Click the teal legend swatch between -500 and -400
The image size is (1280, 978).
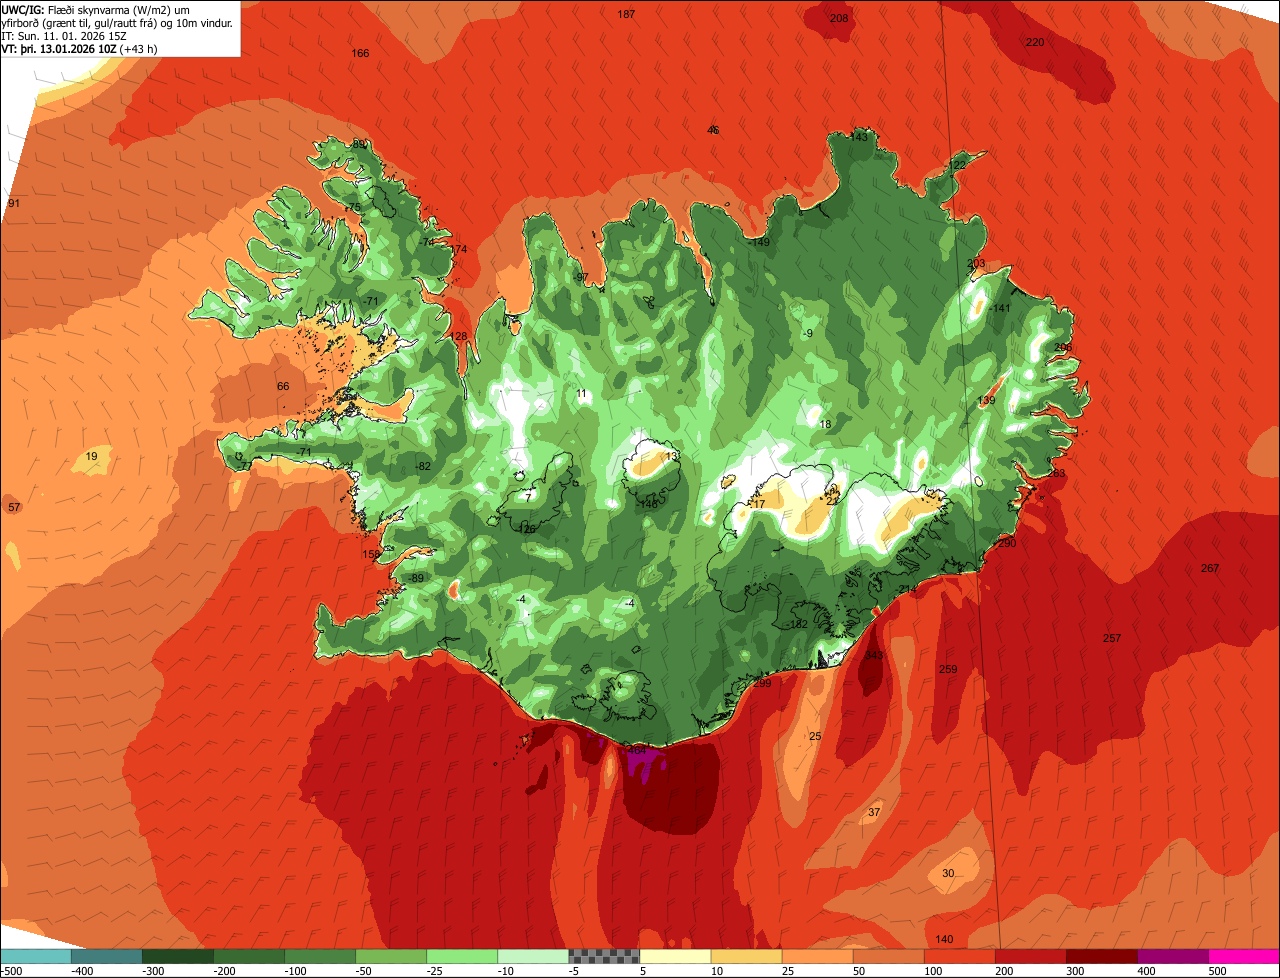tap(36, 956)
